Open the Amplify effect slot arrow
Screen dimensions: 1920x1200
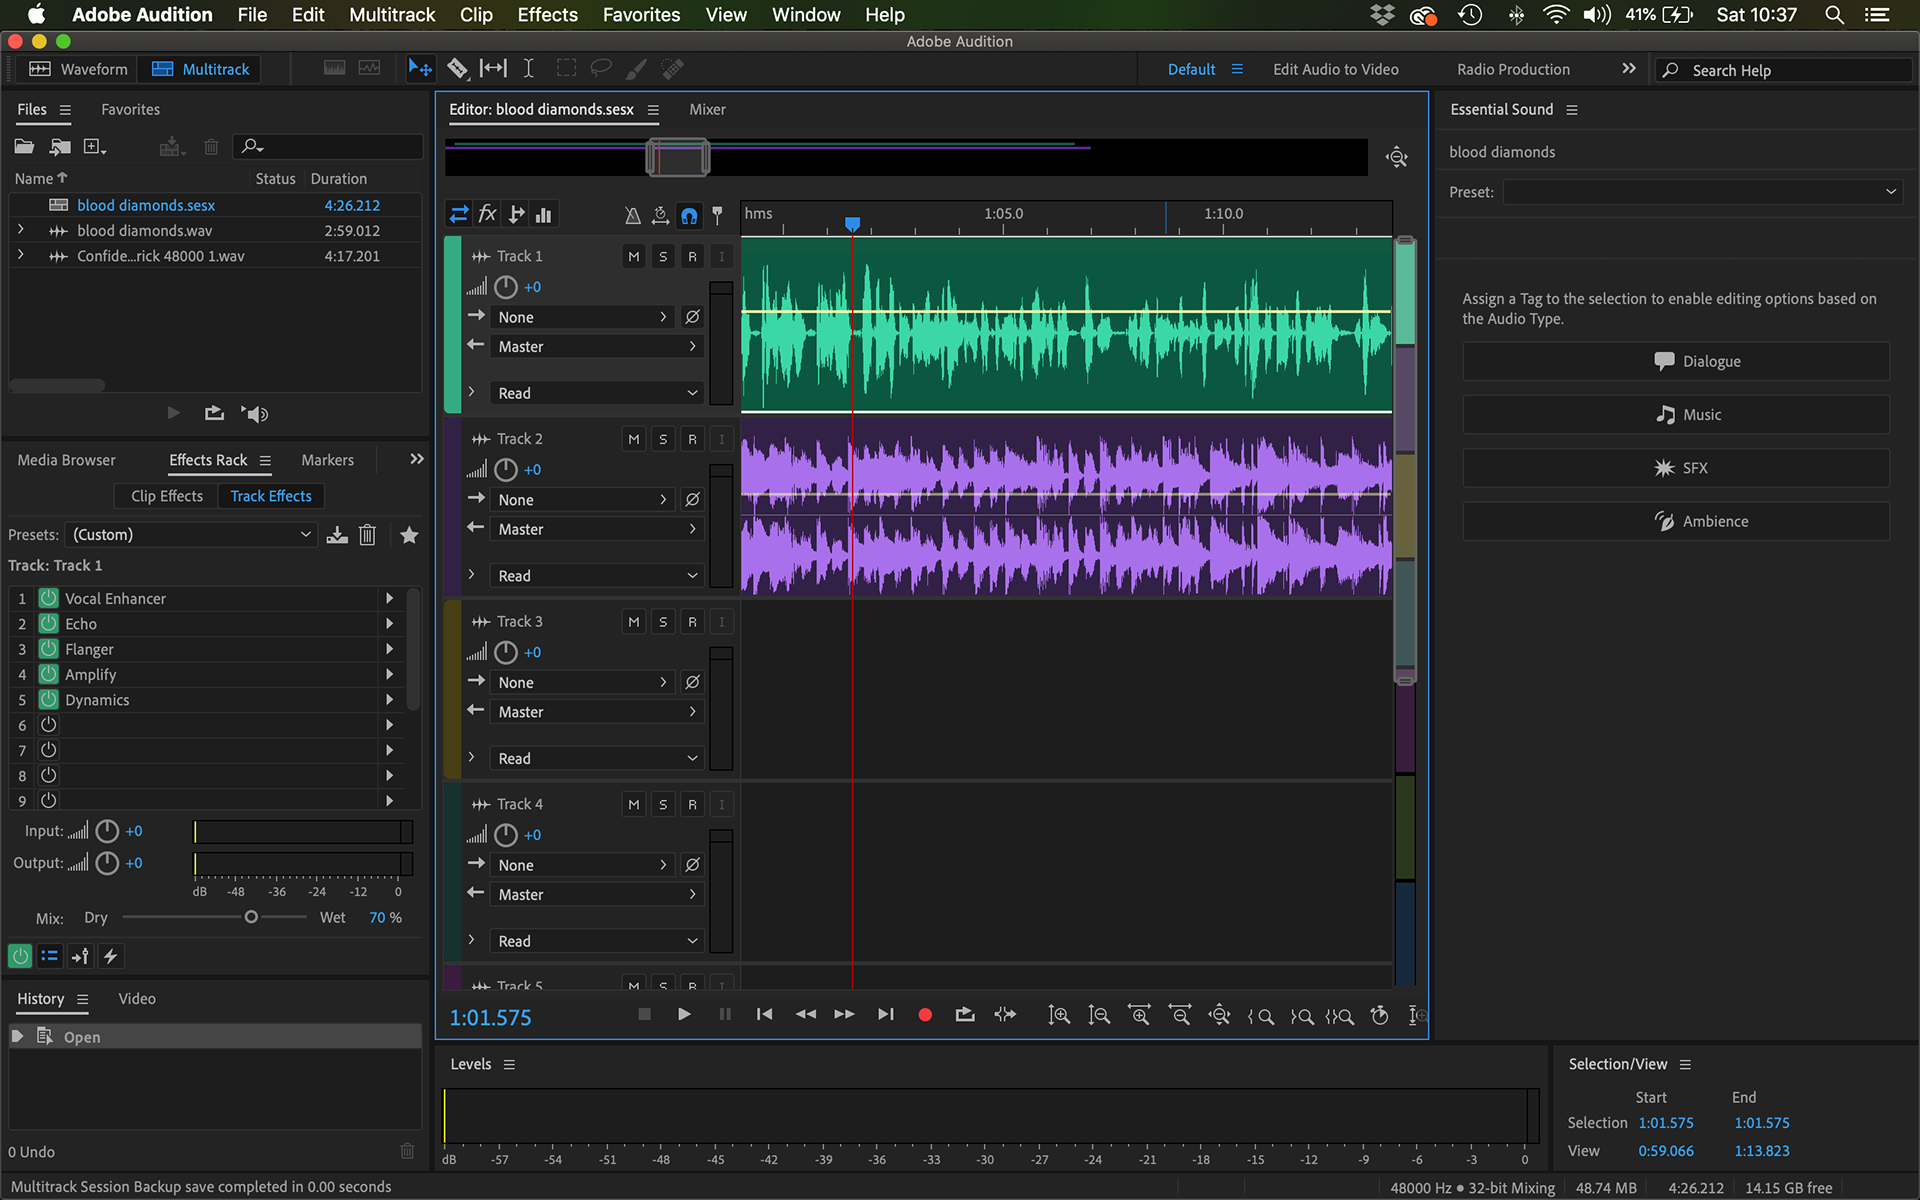389,674
